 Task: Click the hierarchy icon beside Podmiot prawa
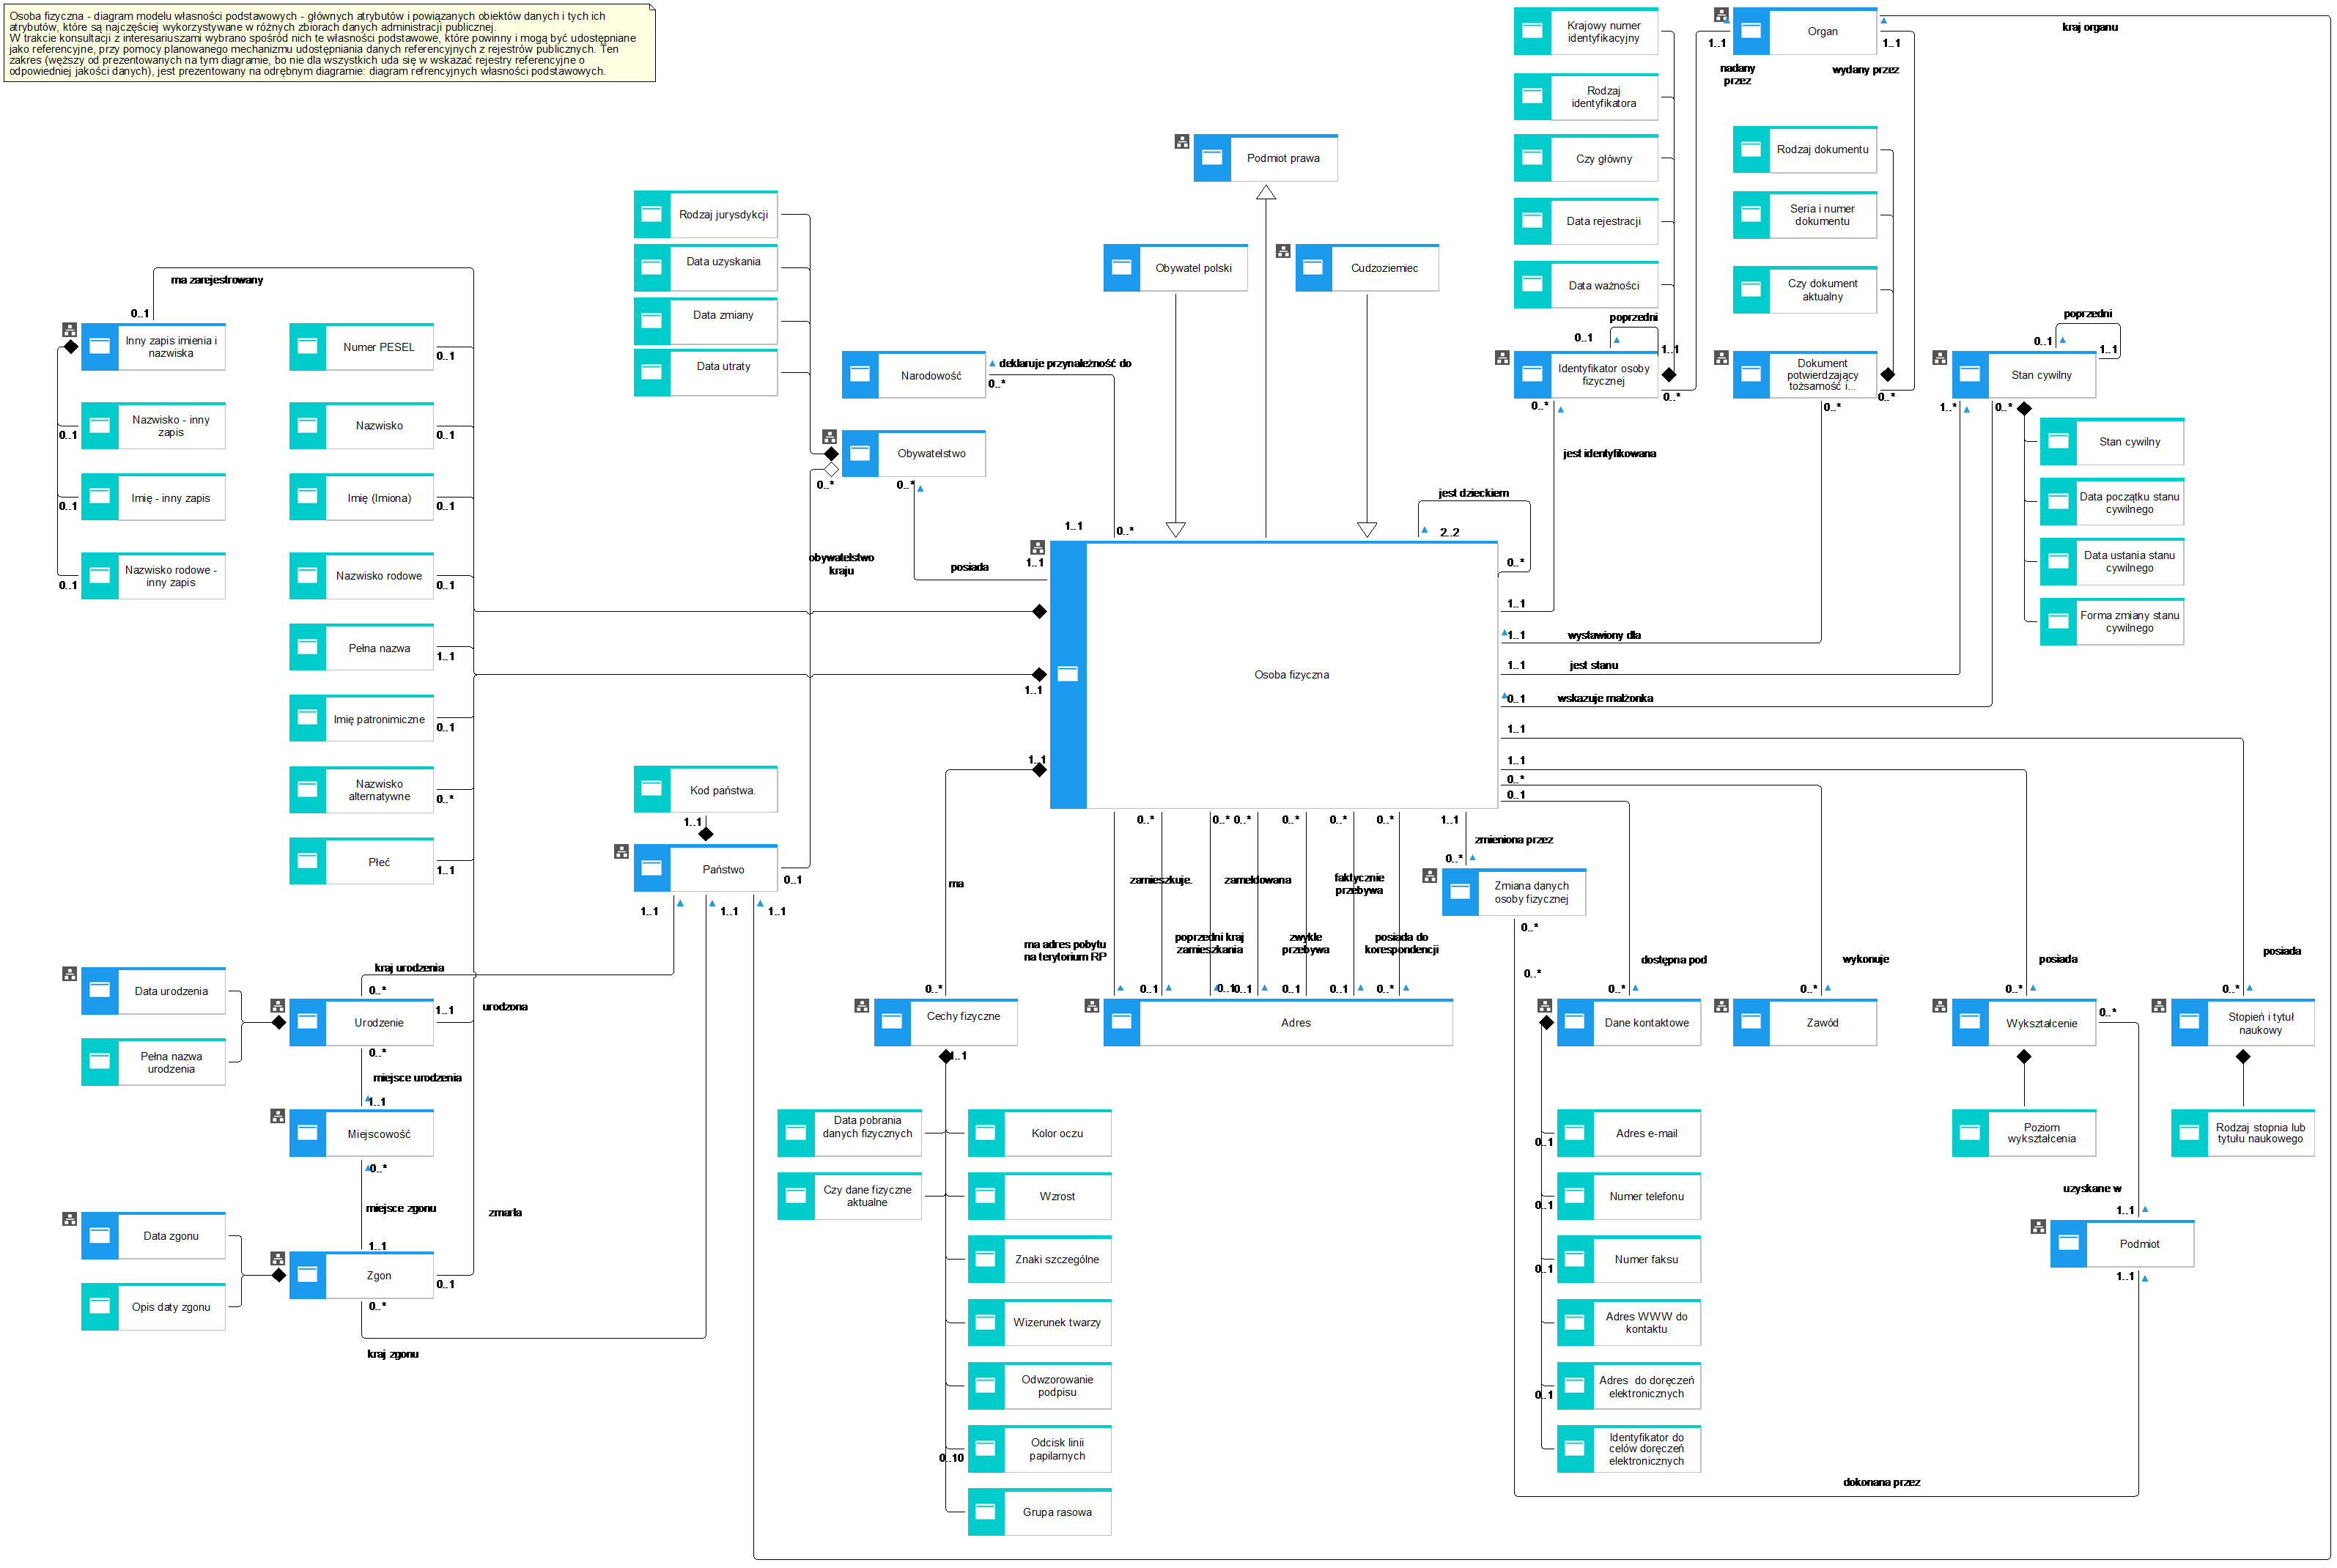[1181, 142]
